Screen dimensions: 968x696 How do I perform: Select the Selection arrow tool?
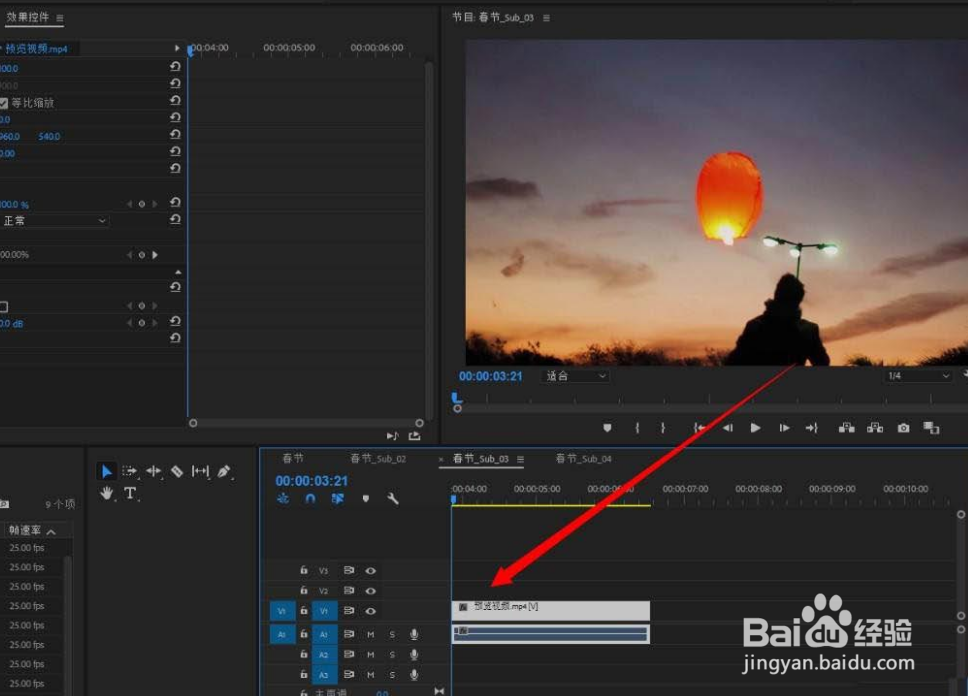(x=106, y=472)
